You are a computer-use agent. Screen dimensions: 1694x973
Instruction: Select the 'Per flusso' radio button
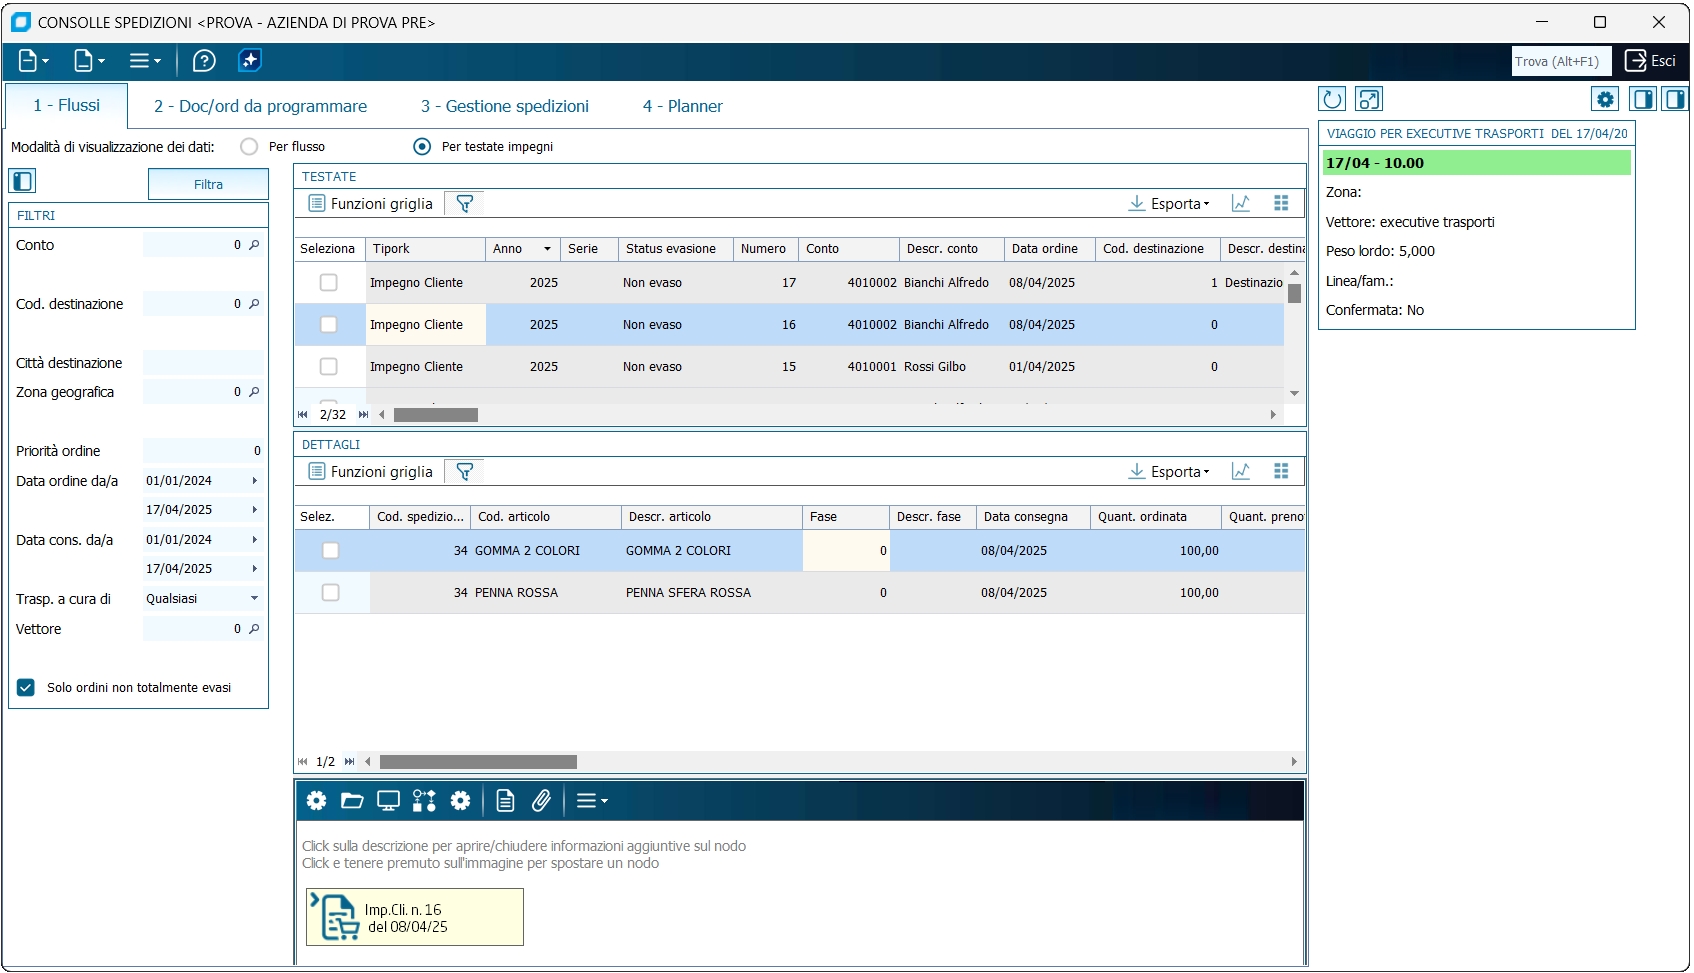click(250, 147)
